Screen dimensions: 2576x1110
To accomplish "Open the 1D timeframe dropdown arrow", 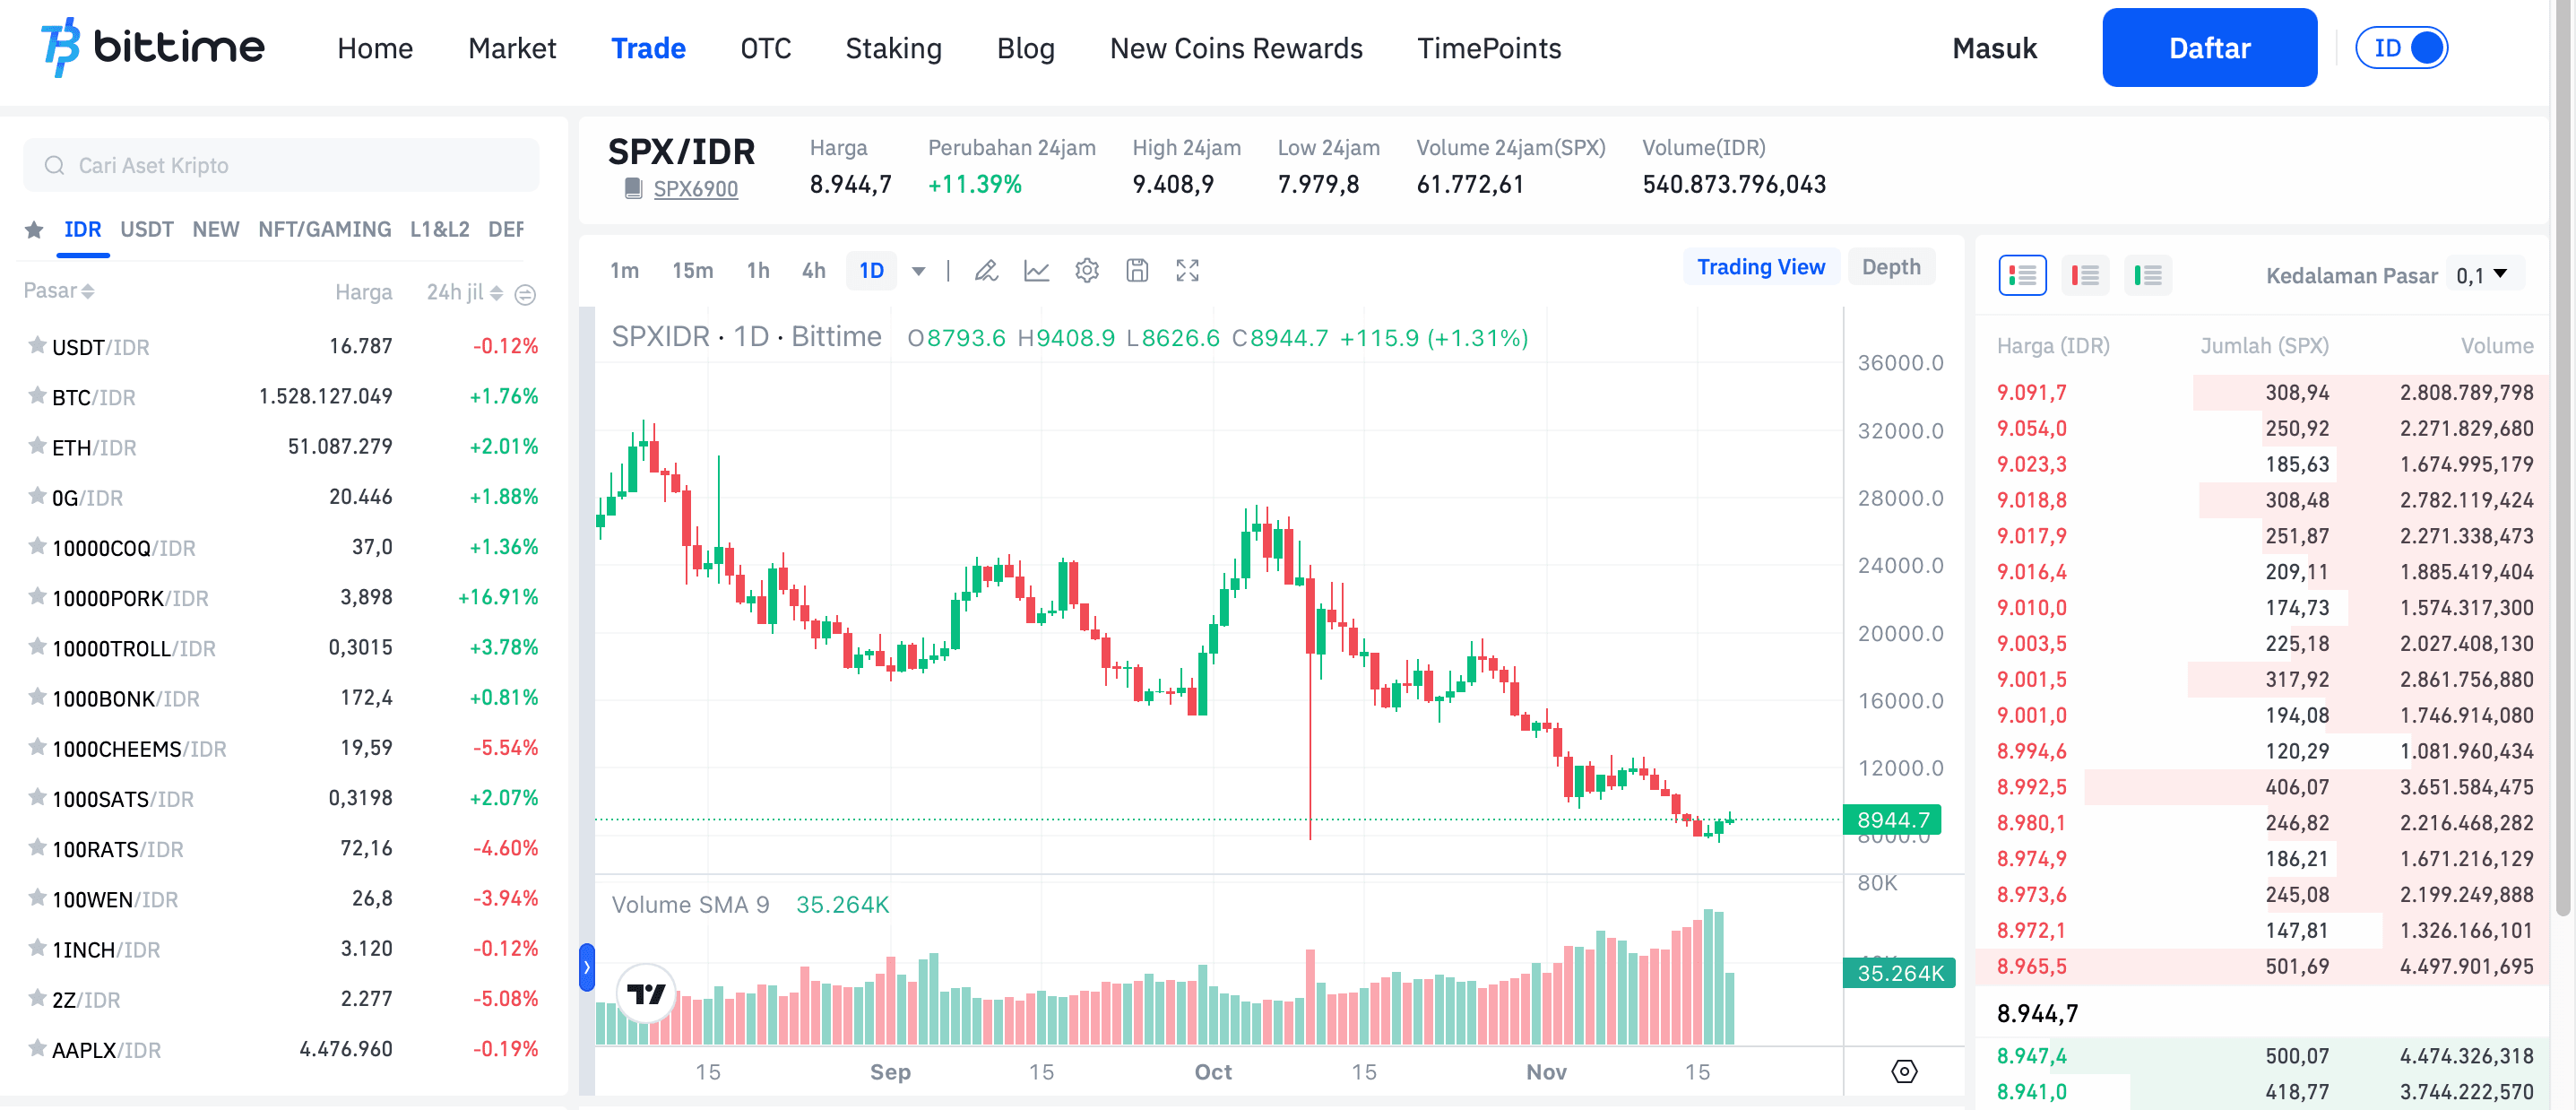I will click(x=918, y=270).
